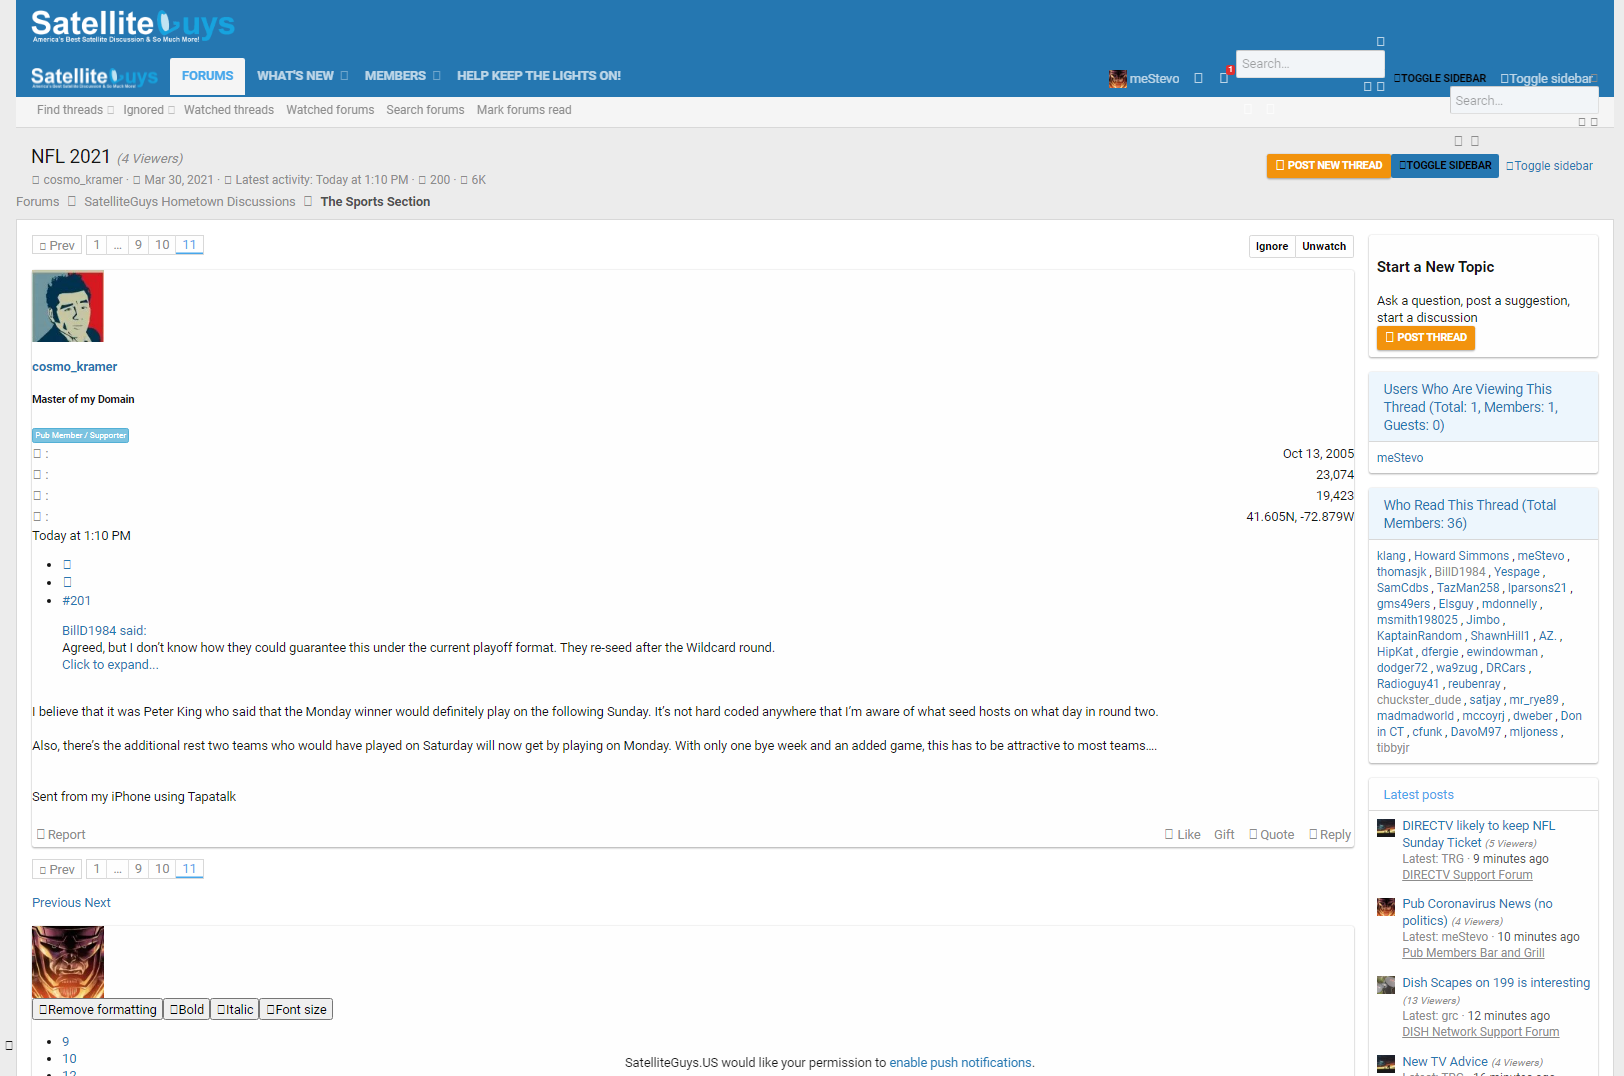Click Remove formatting editor button
The width and height of the screenshot is (1624, 1076).
tap(97, 1010)
